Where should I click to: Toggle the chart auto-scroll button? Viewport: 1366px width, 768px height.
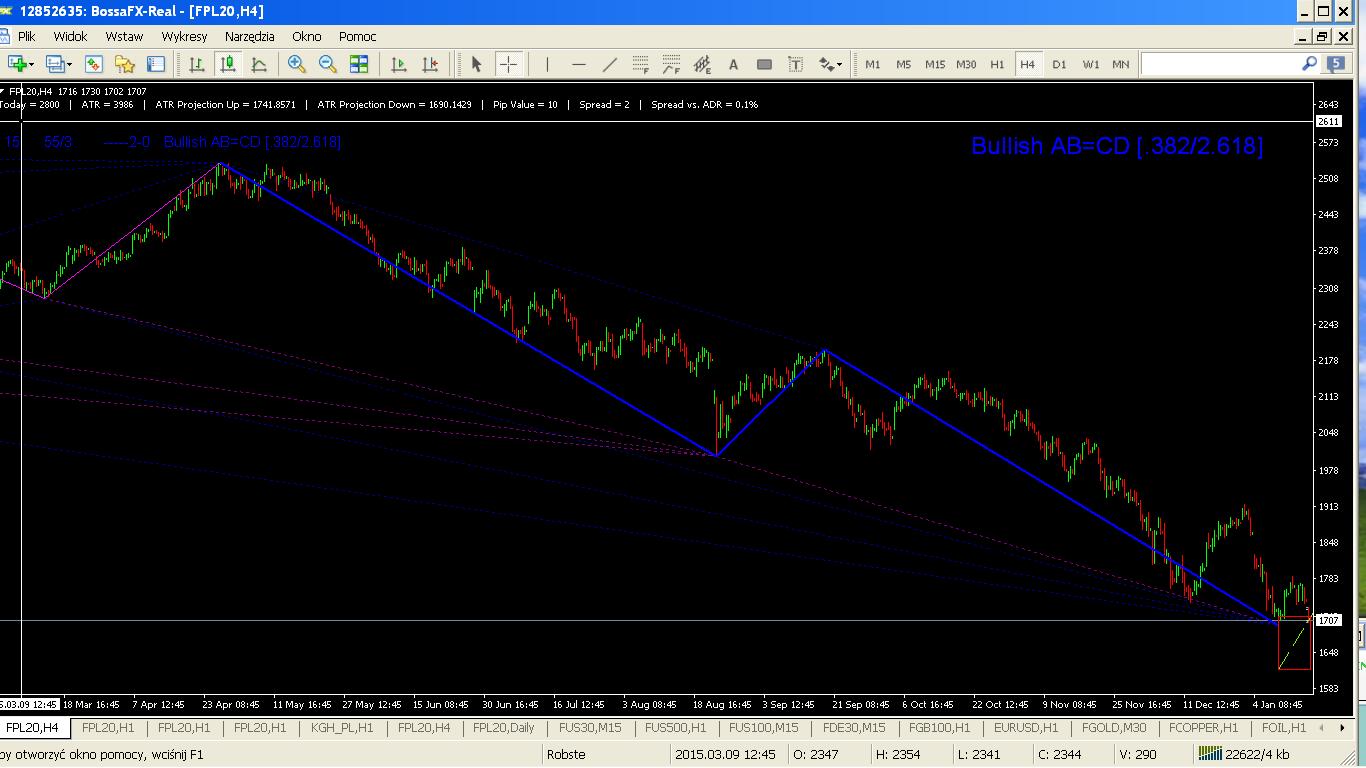click(399, 64)
